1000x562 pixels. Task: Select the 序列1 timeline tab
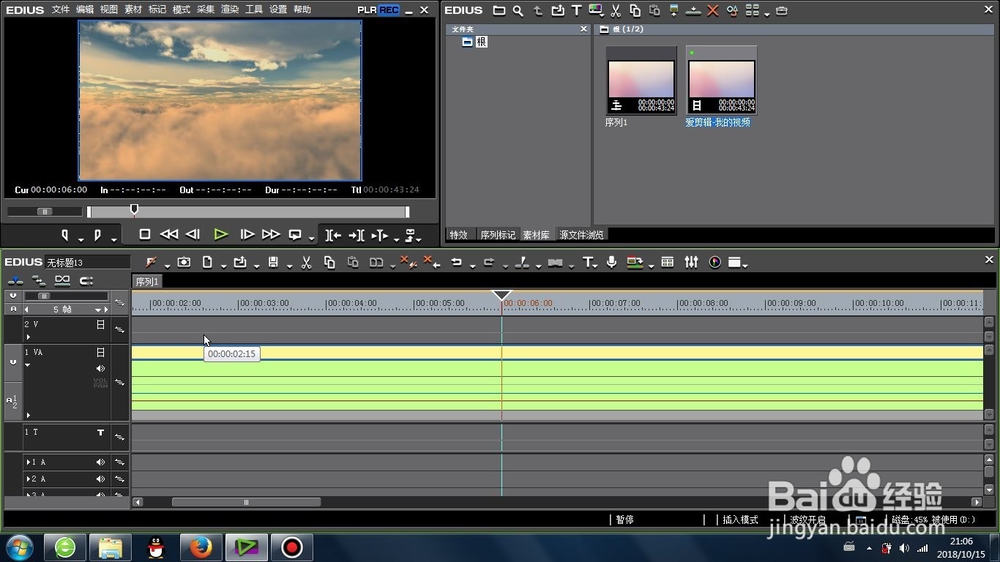tap(147, 281)
